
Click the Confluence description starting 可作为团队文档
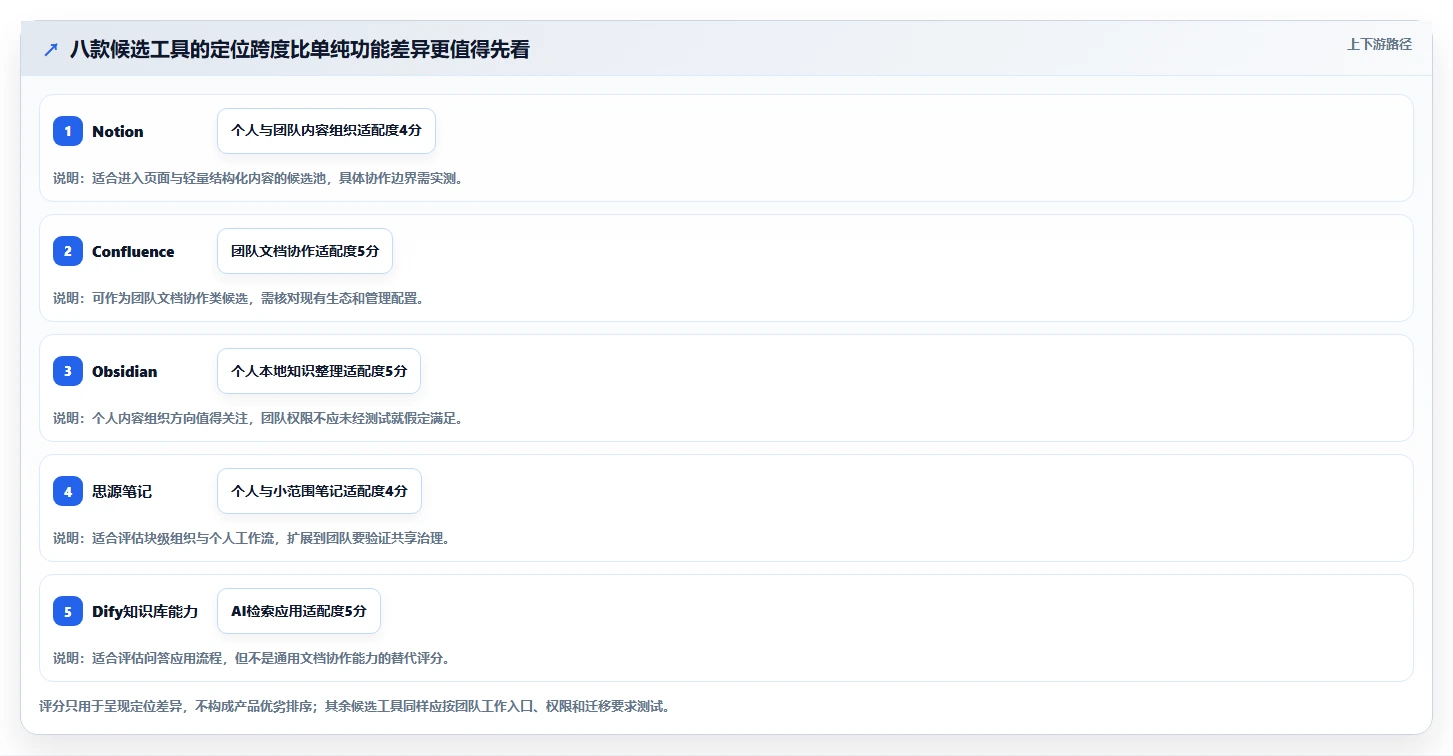239,298
